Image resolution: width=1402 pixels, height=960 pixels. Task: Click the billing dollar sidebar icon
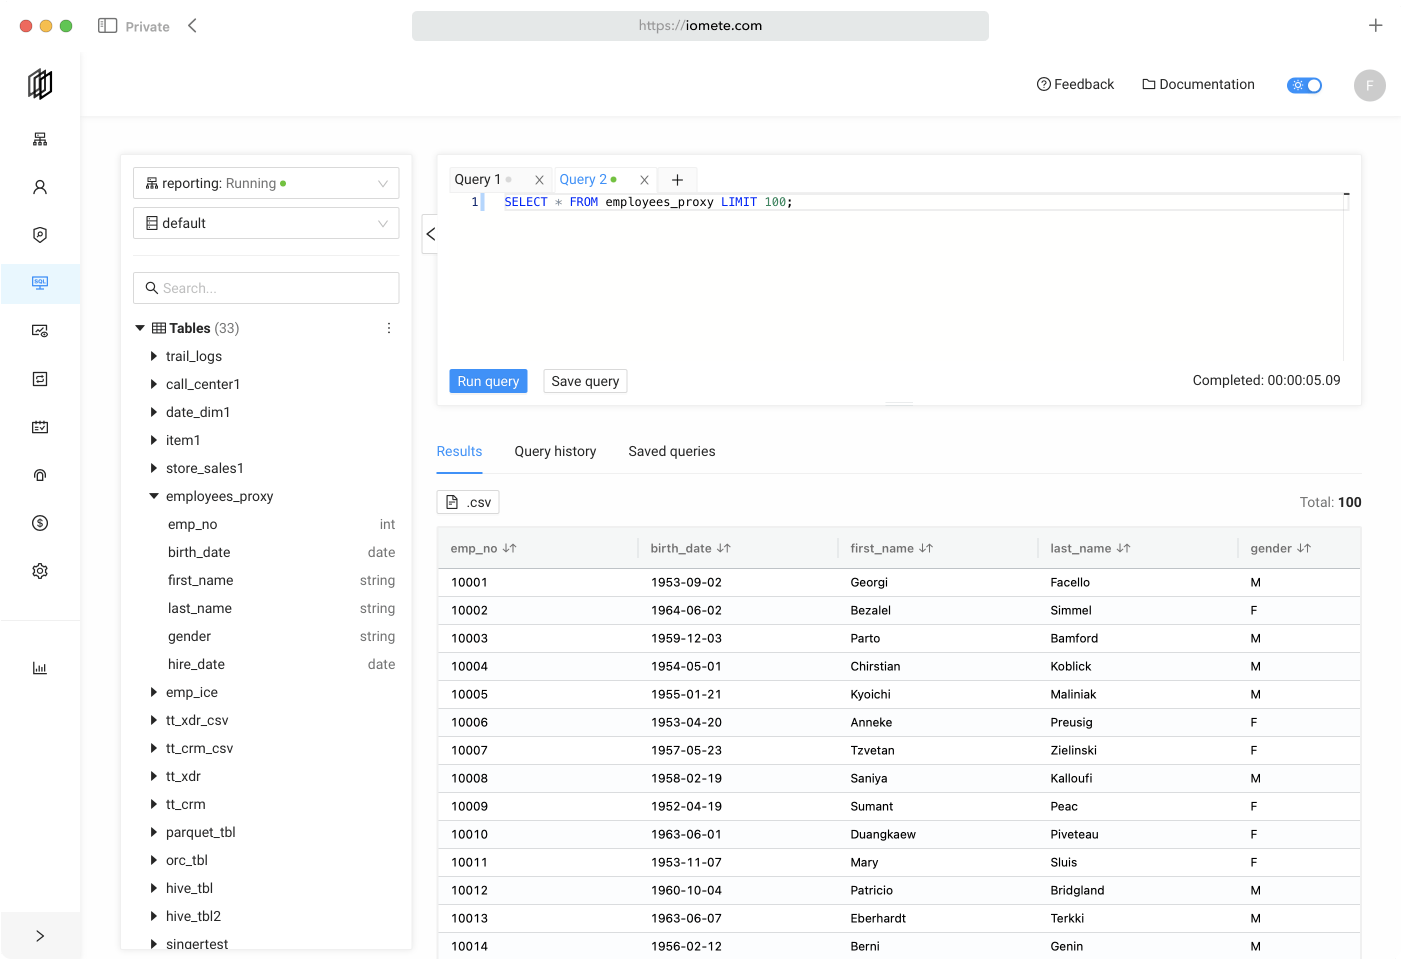[40, 523]
